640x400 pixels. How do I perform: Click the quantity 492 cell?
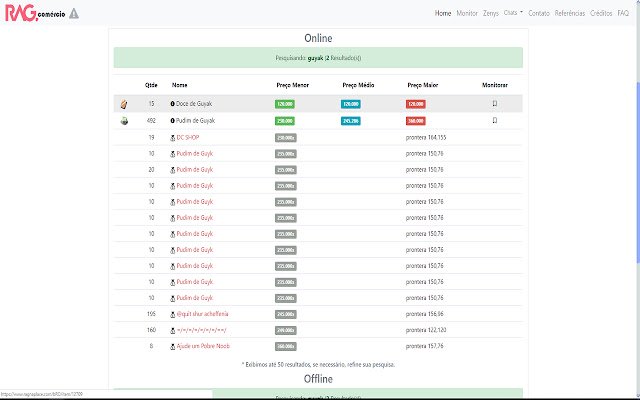pyautogui.click(x=151, y=120)
